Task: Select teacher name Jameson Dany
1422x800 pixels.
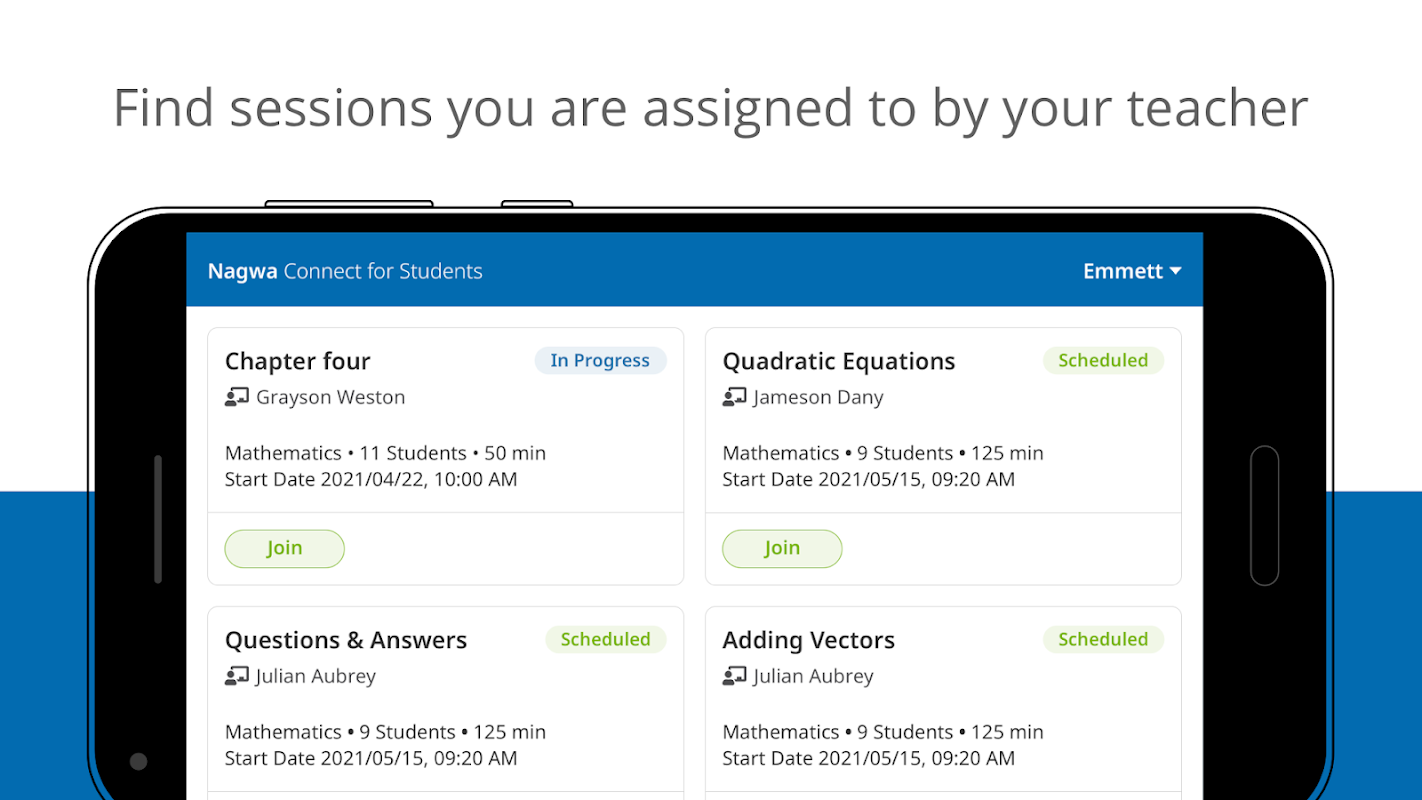Action: tap(818, 397)
